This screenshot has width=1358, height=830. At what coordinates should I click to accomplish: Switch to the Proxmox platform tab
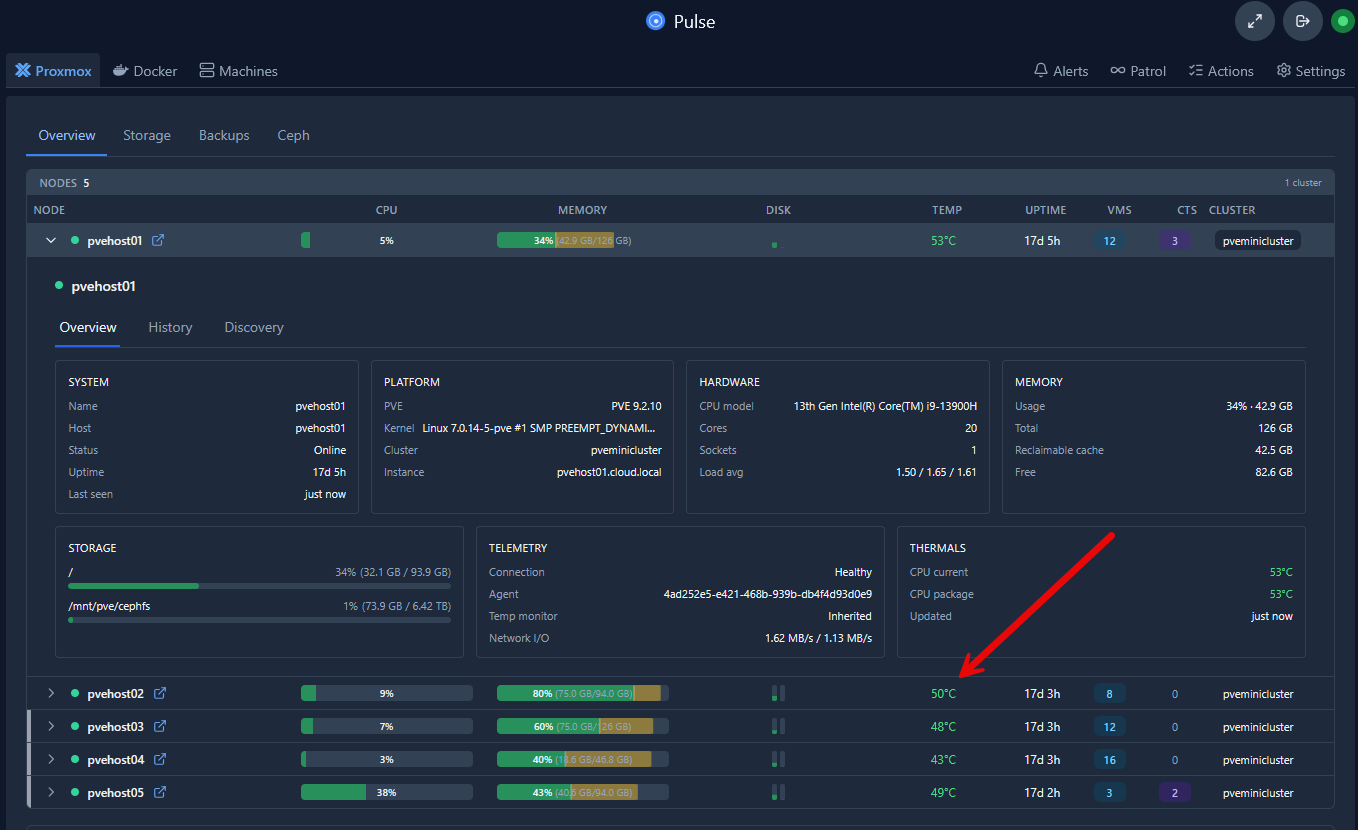tap(53, 71)
